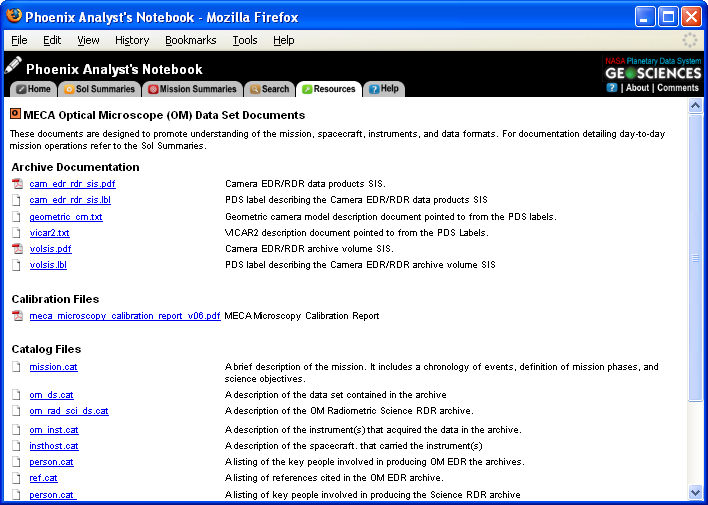Click the PDF icon beside cam_edr_rdr_sis.pdf

16,184
